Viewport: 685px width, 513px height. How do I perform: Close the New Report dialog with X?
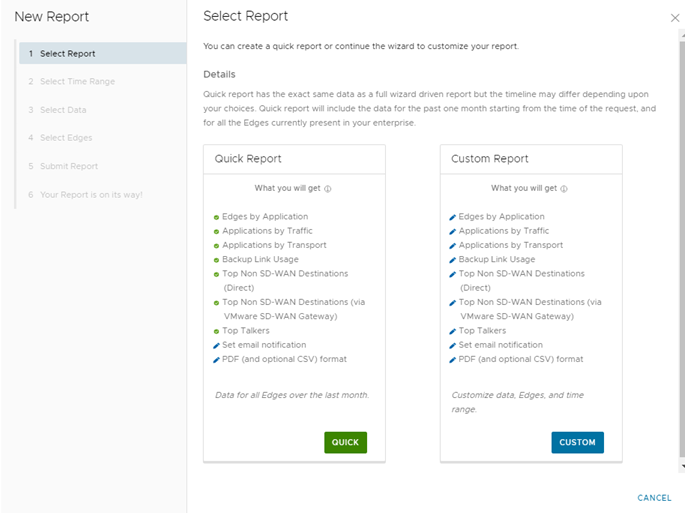(x=674, y=18)
